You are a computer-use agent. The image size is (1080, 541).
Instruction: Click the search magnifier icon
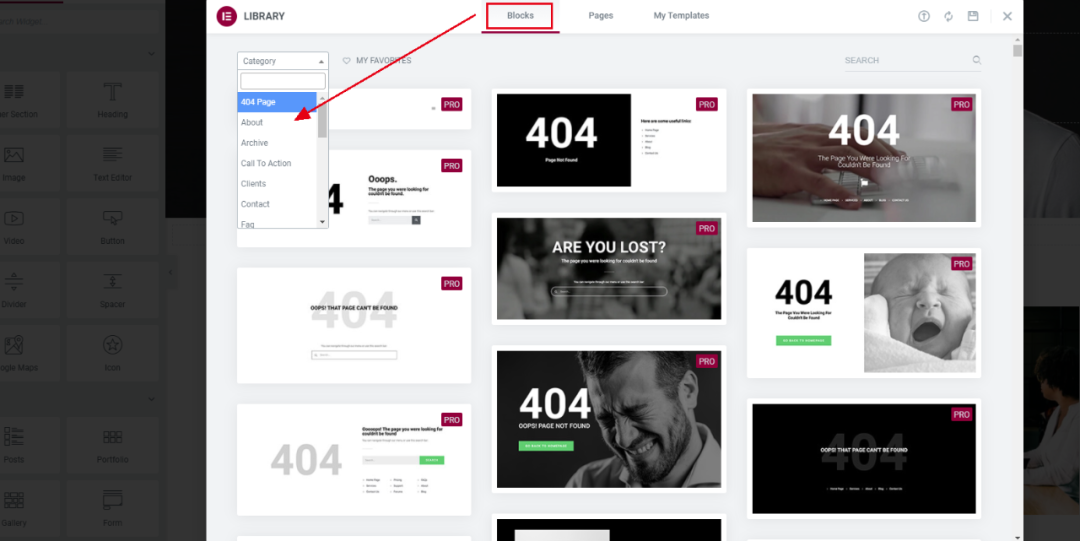point(977,60)
